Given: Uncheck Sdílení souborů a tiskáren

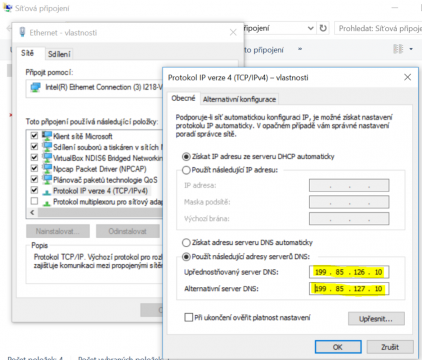Looking at the screenshot, I should point(34,146).
